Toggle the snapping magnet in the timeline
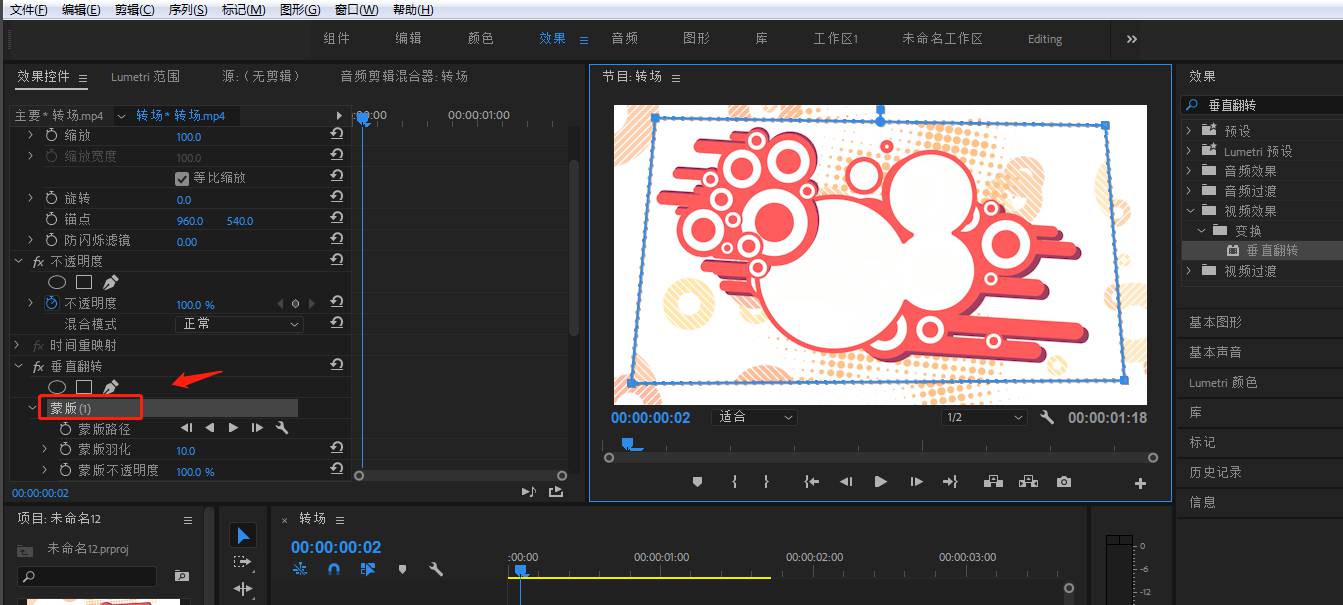Viewport: 1343px width, 605px height. click(x=332, y=568)
